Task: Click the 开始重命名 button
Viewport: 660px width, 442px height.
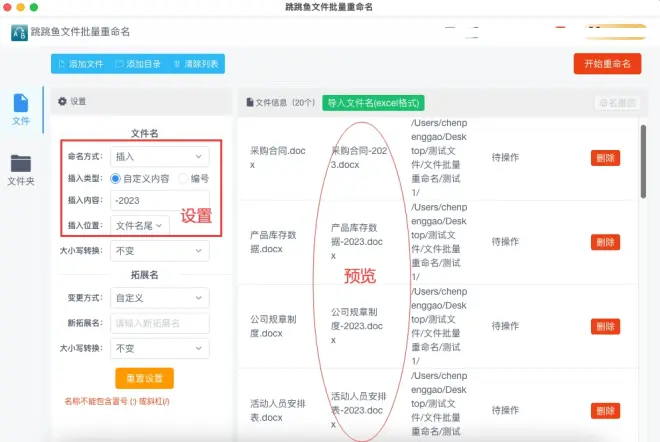Action: coord(607,64)
